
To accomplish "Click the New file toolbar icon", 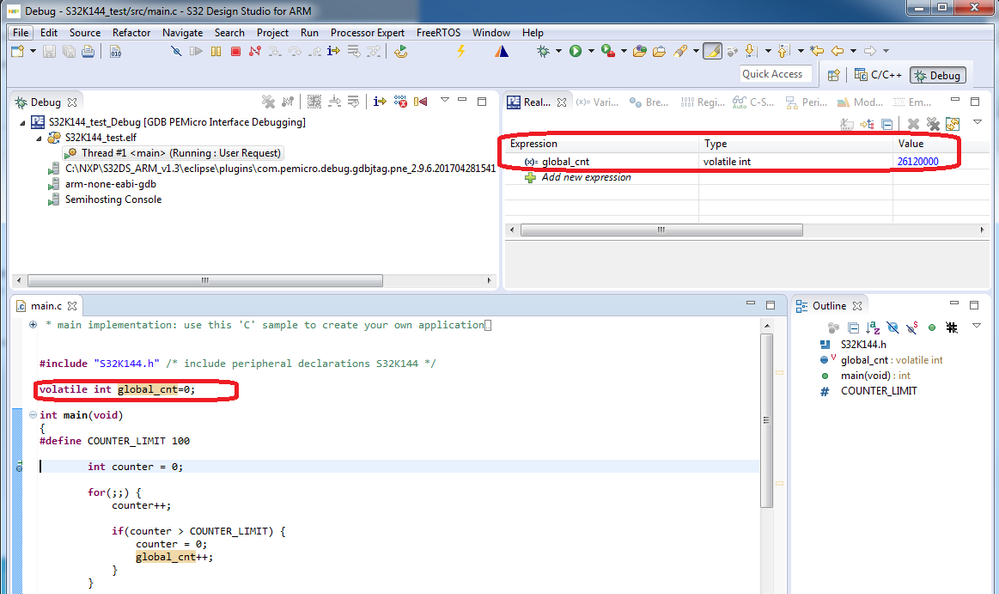I will click(x=18, y=52).
